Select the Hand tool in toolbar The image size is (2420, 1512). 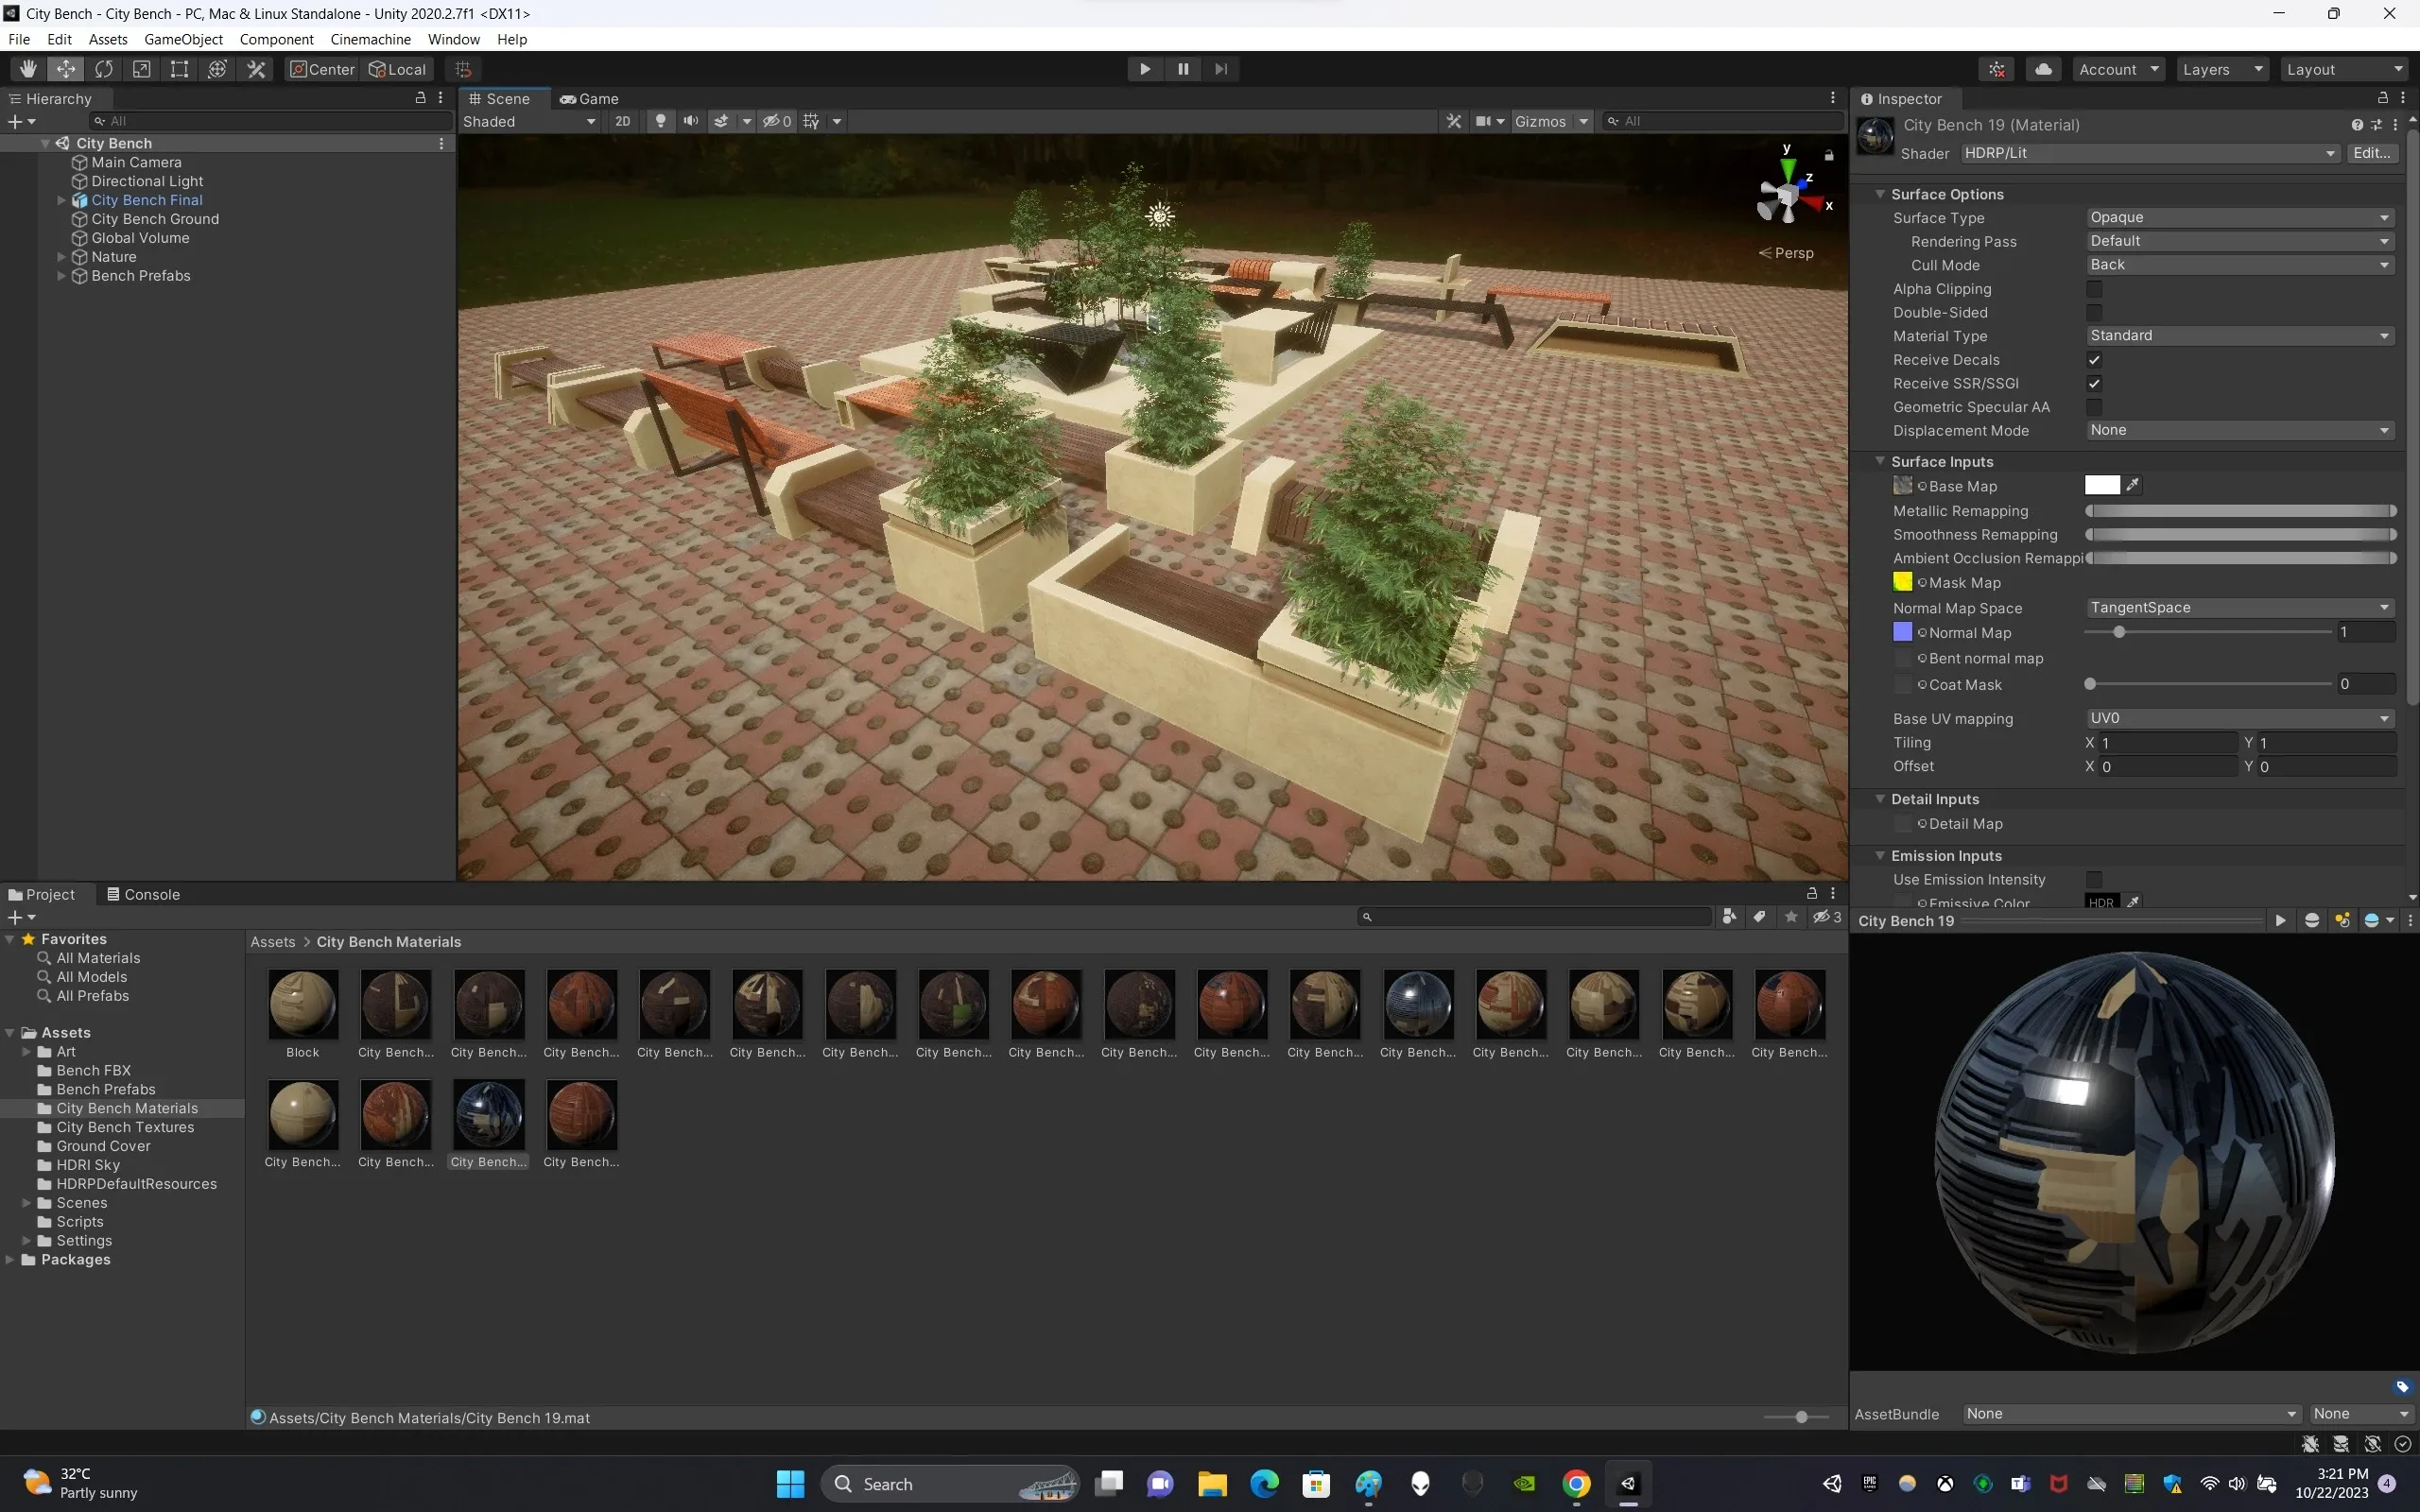(x=28, y=69)
